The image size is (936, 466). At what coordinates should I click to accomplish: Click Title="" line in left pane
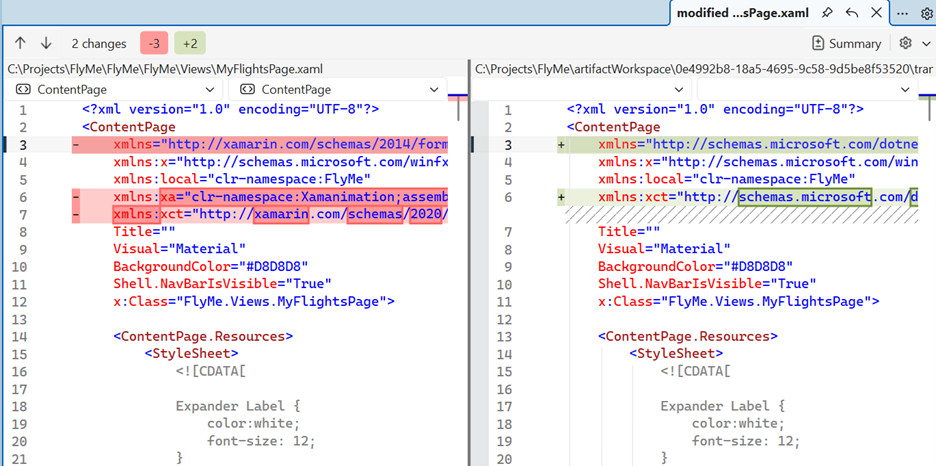pos(142,232)
